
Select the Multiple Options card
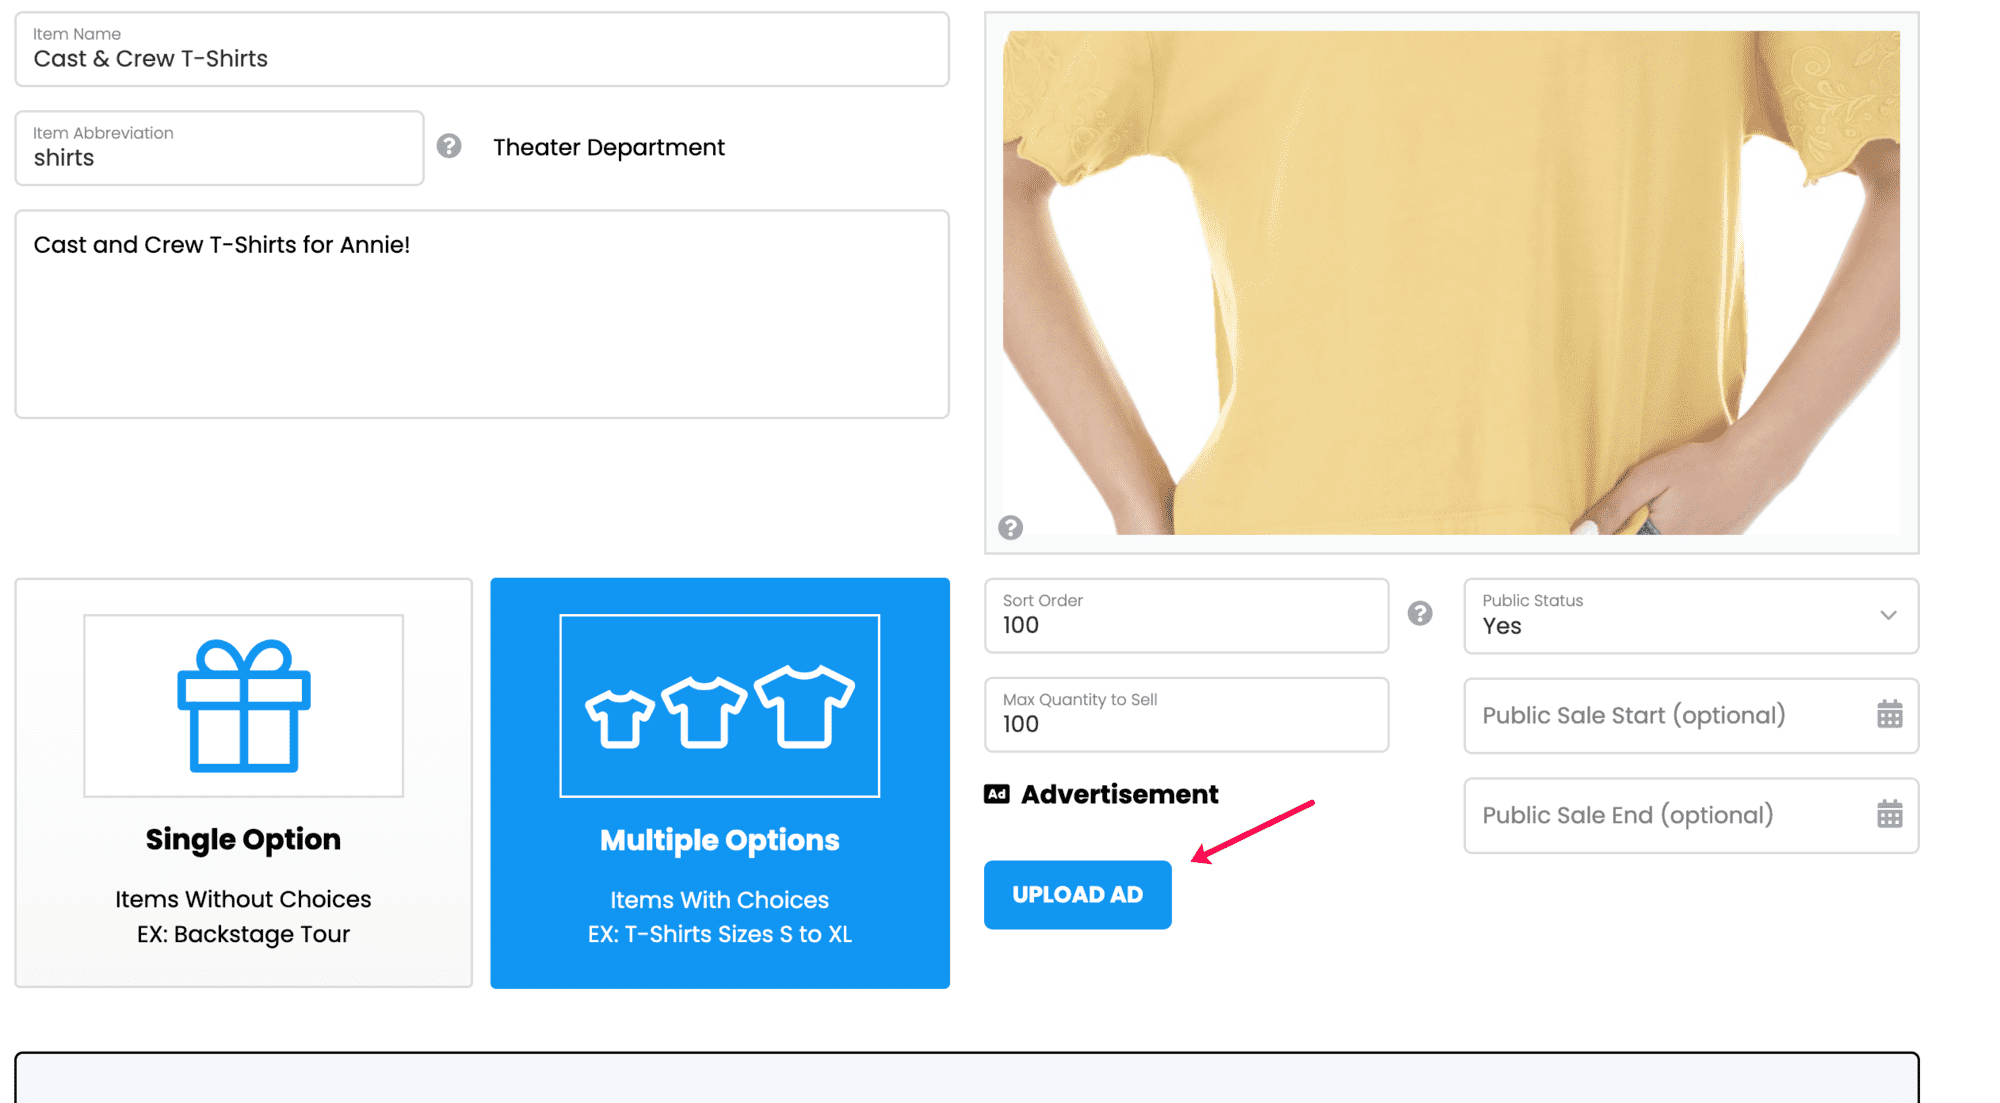coord(720,783)
